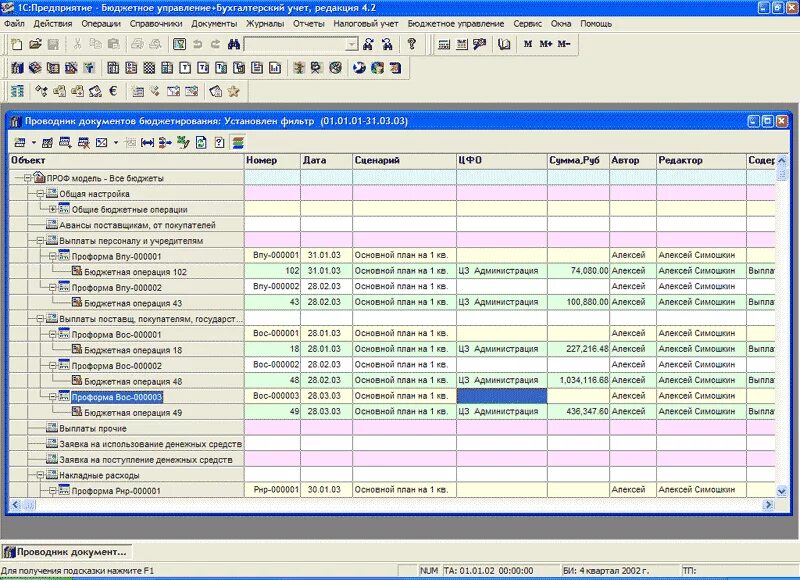Click the Open folder toolbar icon
This screenshot has width=800, height=580.
[x=35, y=44]
